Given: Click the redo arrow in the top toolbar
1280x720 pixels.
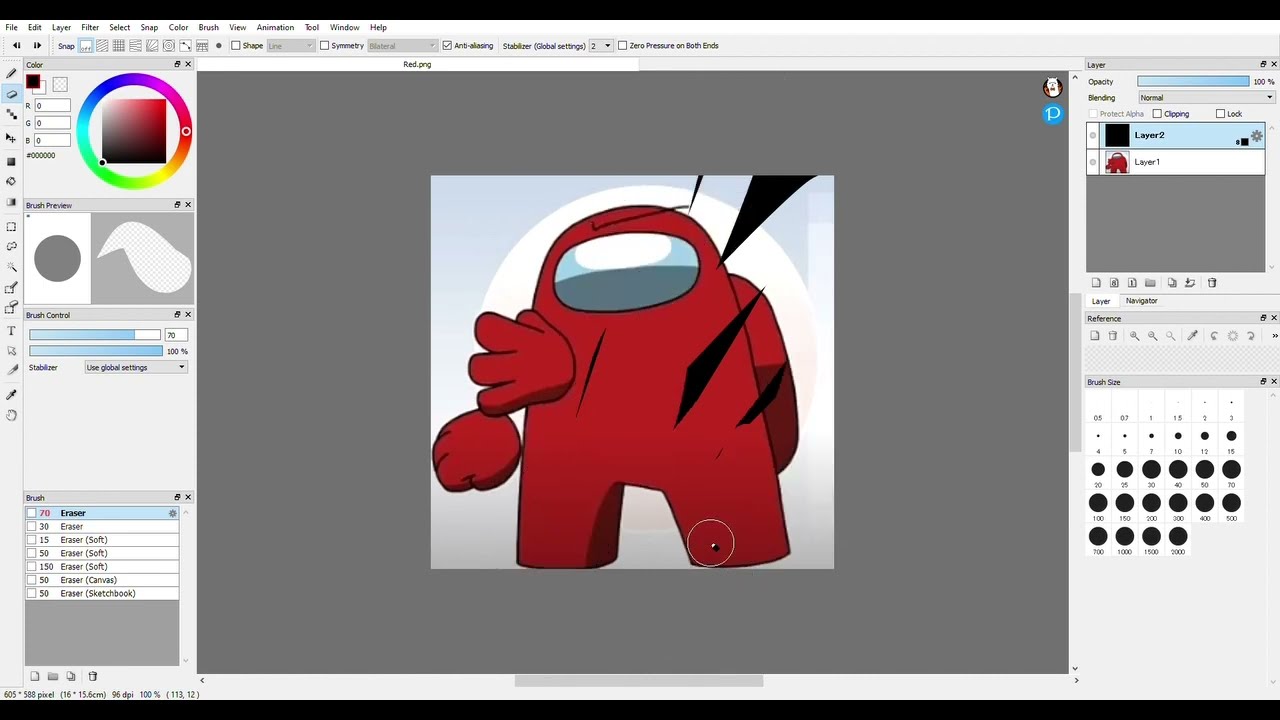Looking at the screenshot, I should pos(37,45).
